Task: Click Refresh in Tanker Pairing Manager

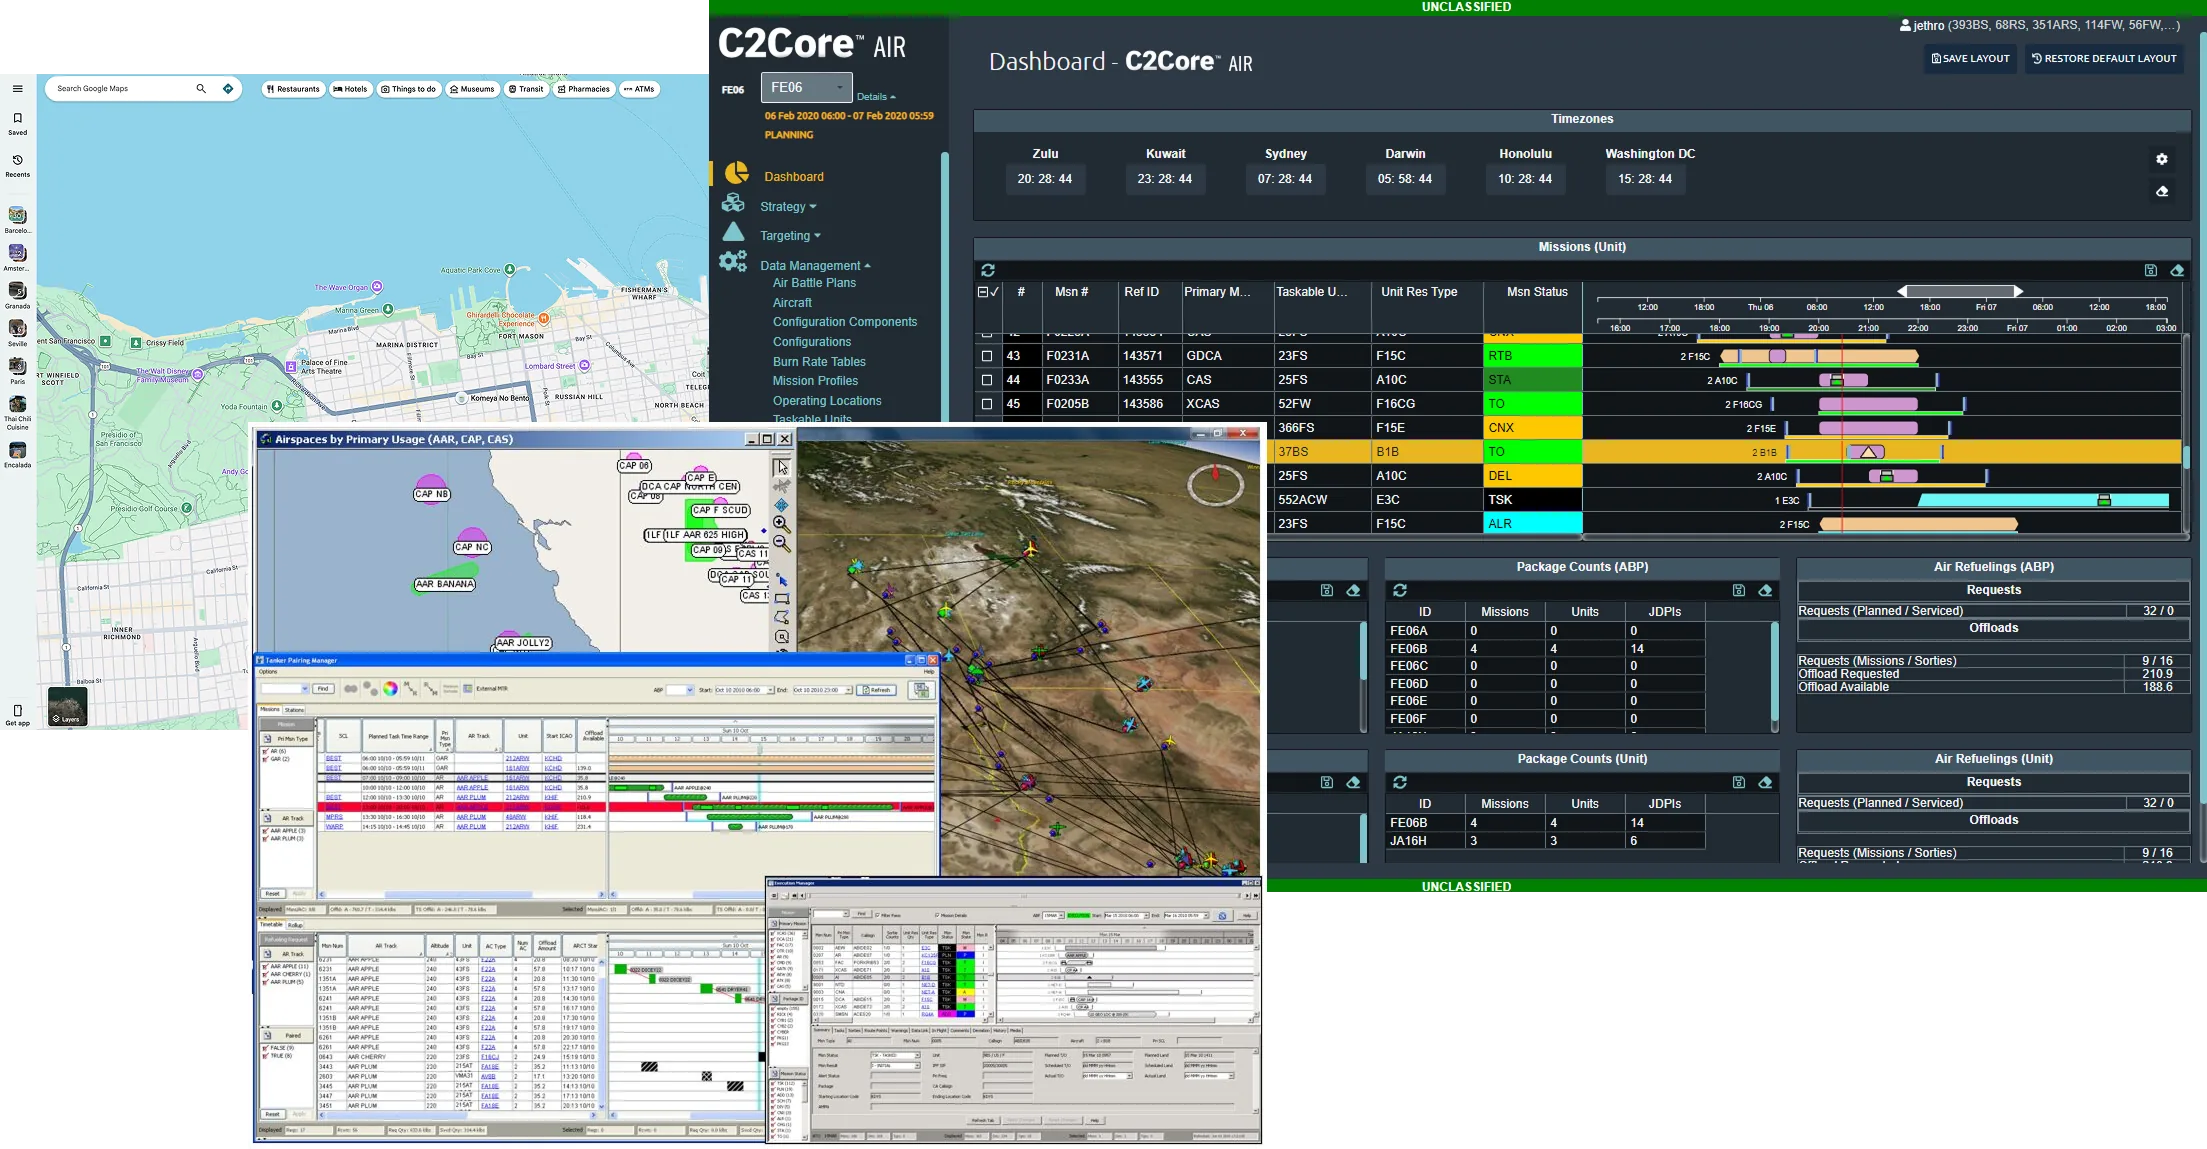Action: pos(877,690)
